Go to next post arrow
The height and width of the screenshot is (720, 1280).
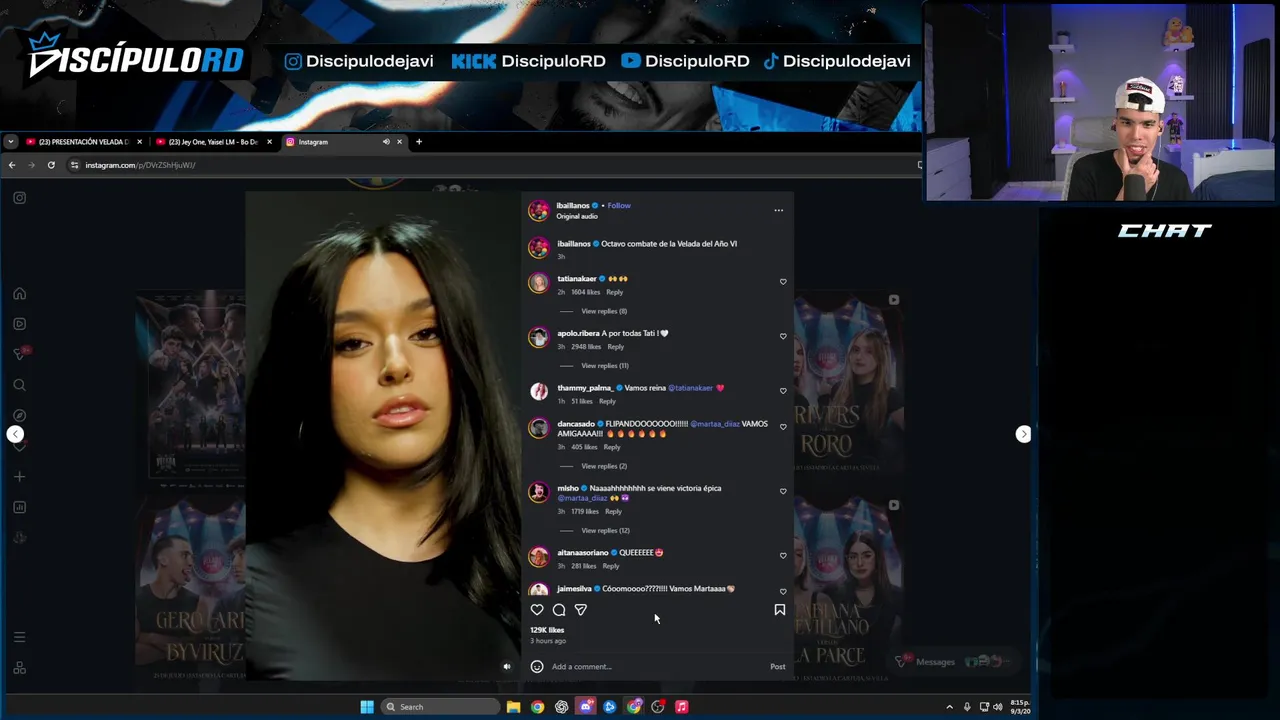(1023, 434)
